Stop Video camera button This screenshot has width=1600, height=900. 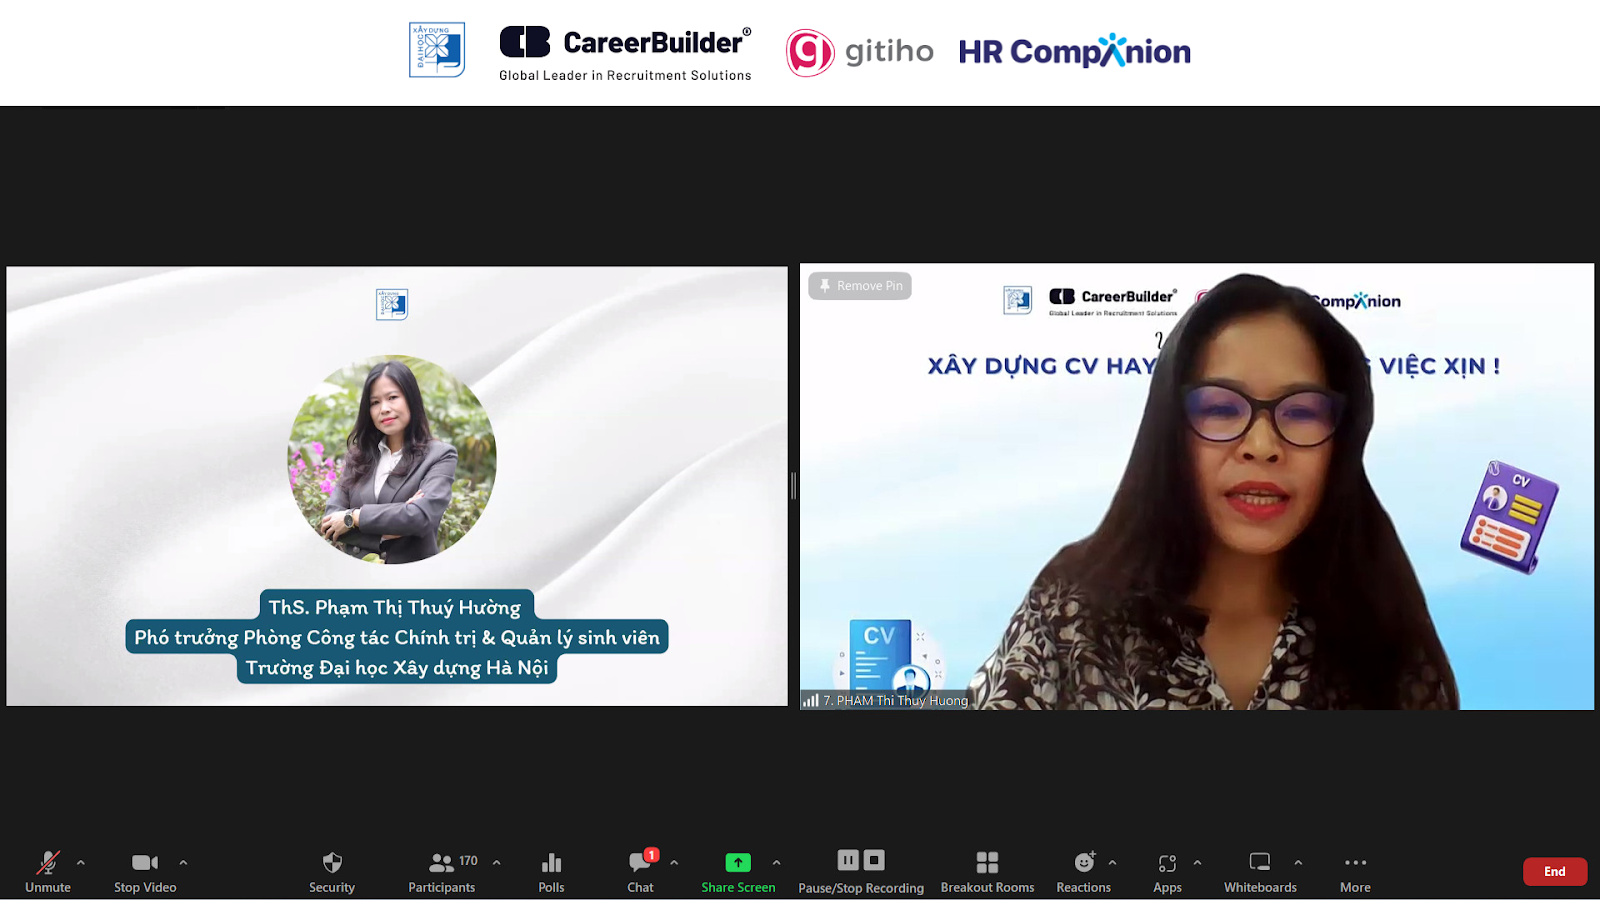point(145,872)
